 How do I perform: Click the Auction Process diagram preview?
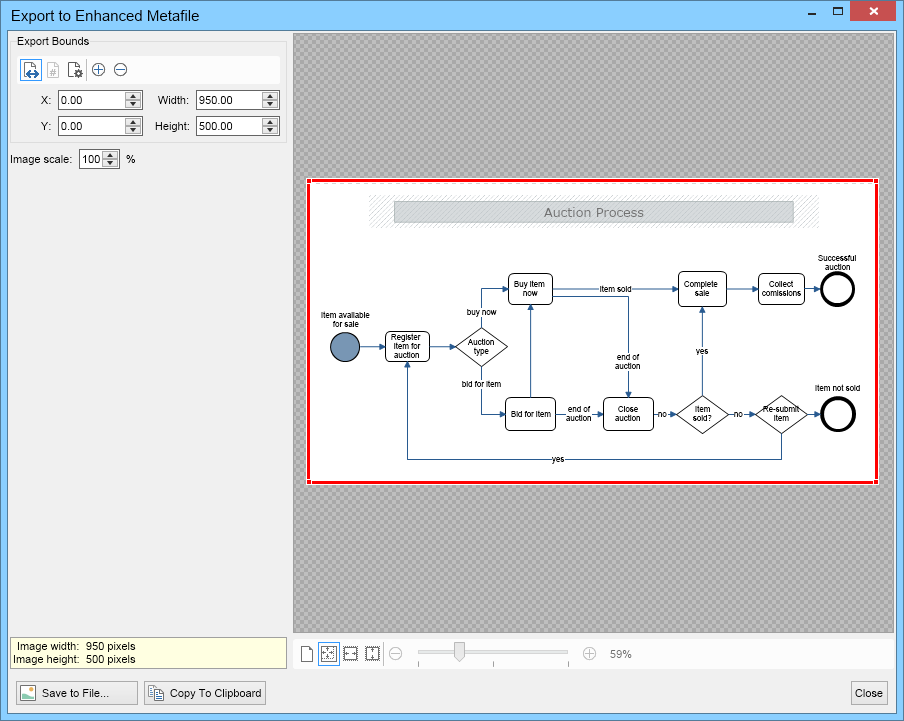tap(593, 331)
